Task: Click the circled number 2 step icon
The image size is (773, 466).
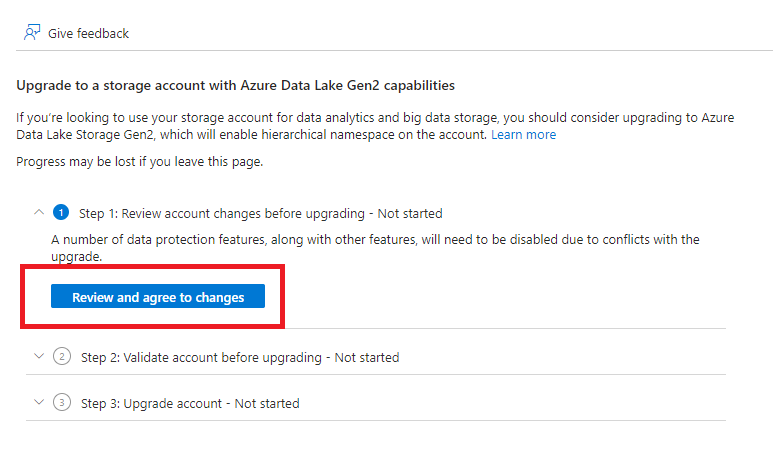Action: (61, 357)
